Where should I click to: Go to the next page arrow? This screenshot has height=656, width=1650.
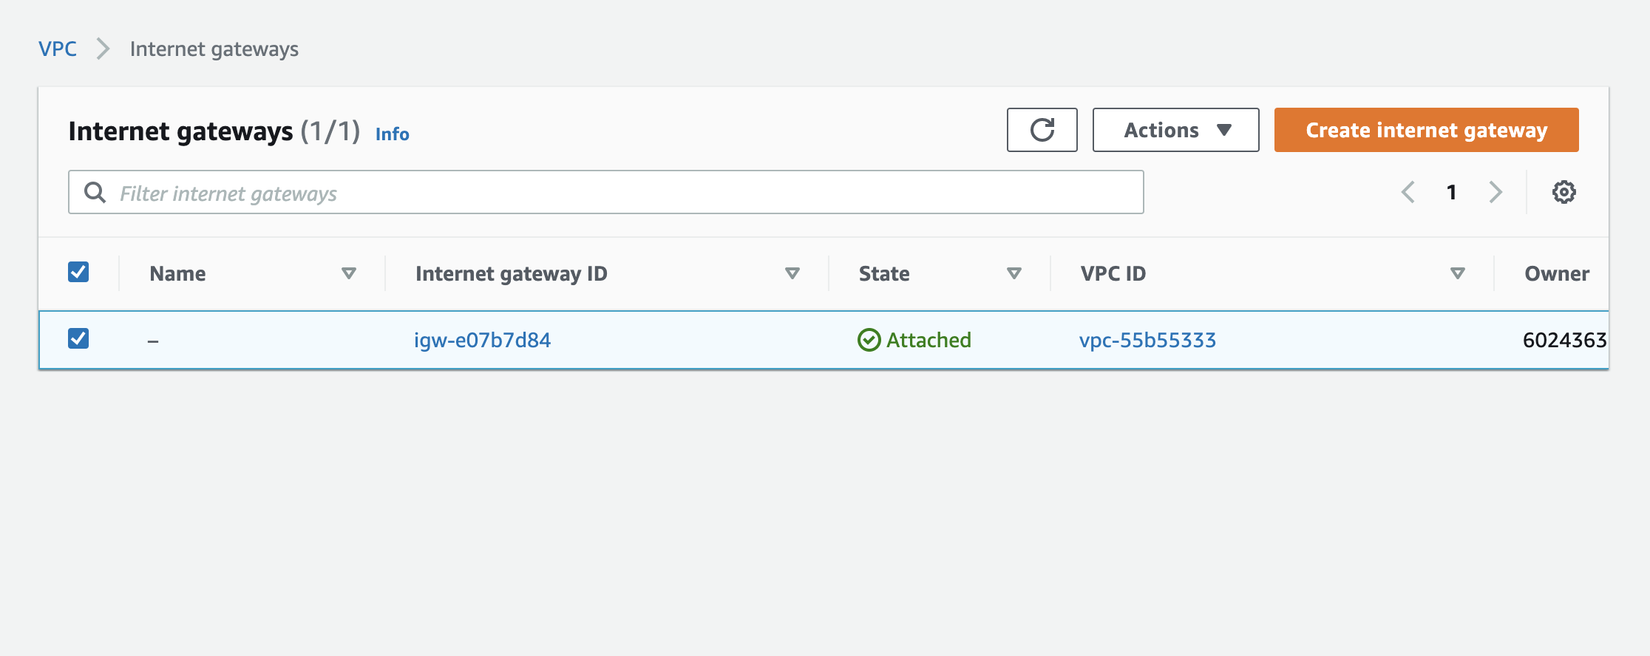pyautogui.click(x=1495, y=192)
